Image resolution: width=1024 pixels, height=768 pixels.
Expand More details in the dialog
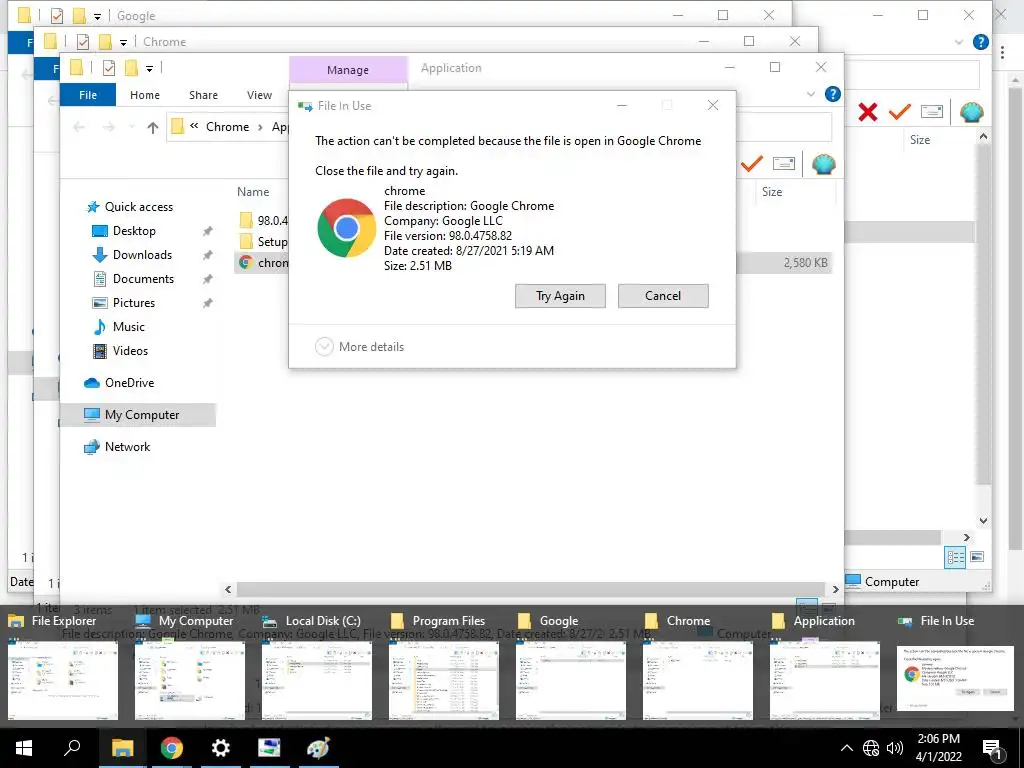point(359,347)
